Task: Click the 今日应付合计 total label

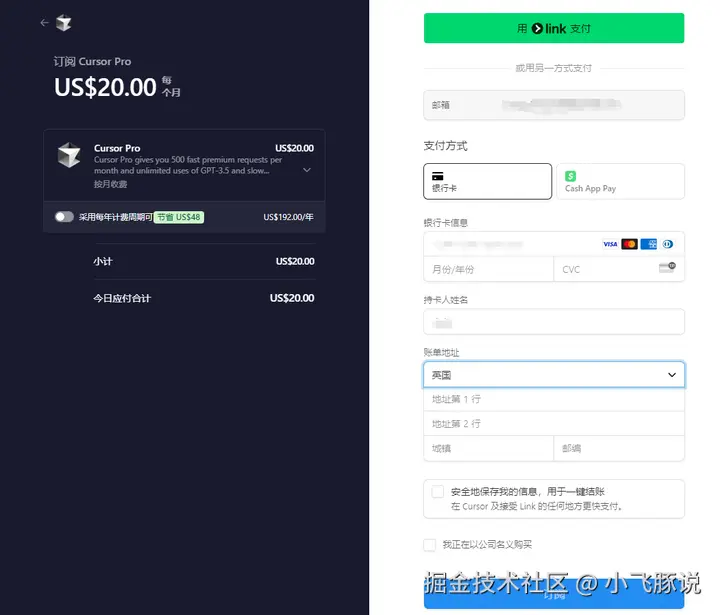Action: (x=122, y=298)
